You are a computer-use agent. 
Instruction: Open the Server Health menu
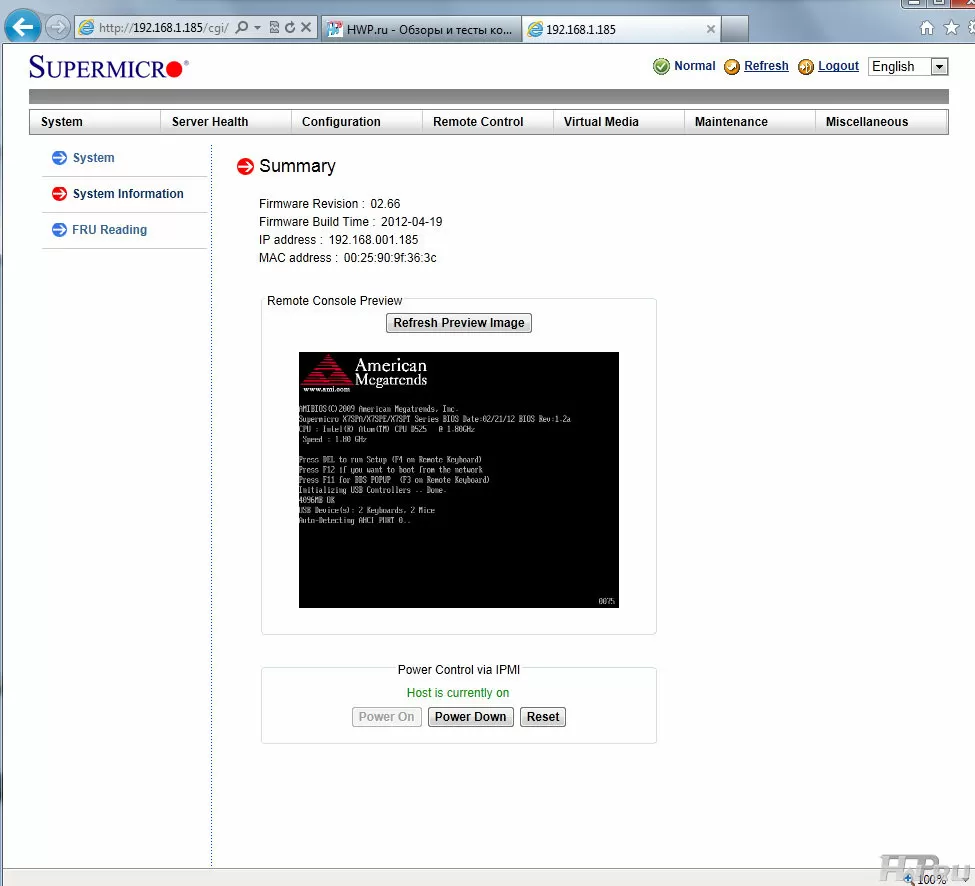226,122
